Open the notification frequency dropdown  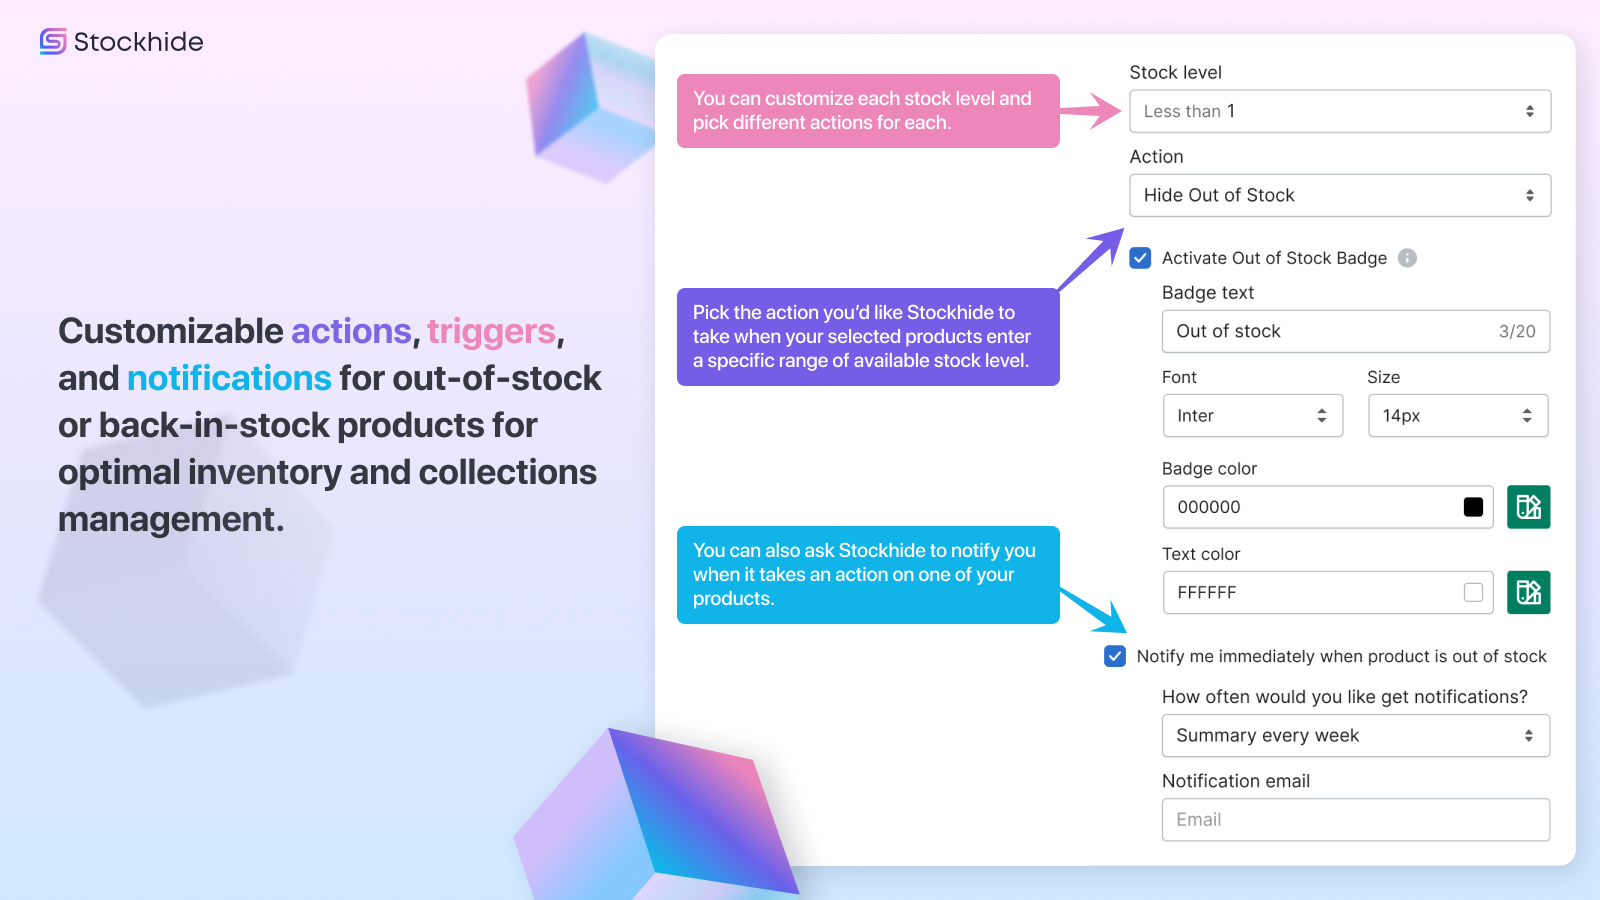(1355, 735)
